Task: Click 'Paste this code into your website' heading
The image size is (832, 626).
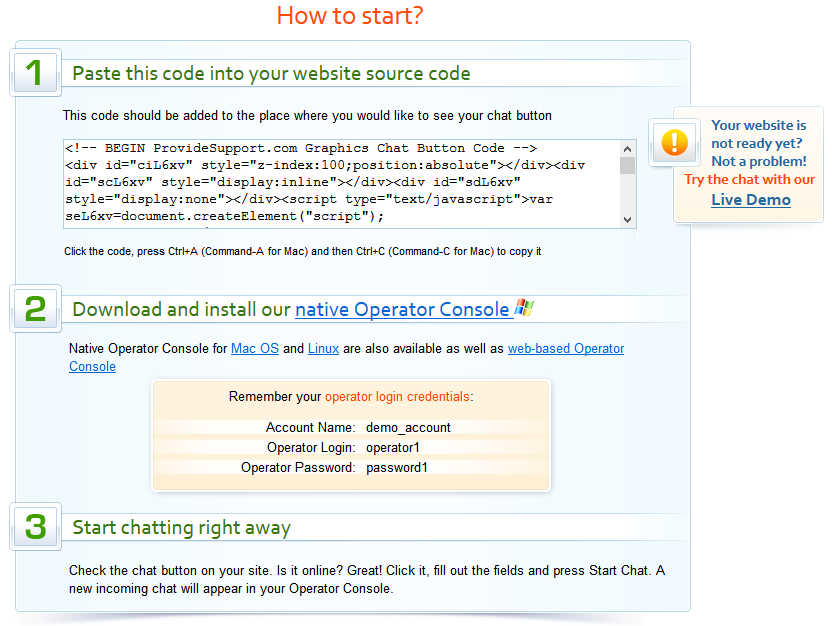Action: [x=271, y=74]
